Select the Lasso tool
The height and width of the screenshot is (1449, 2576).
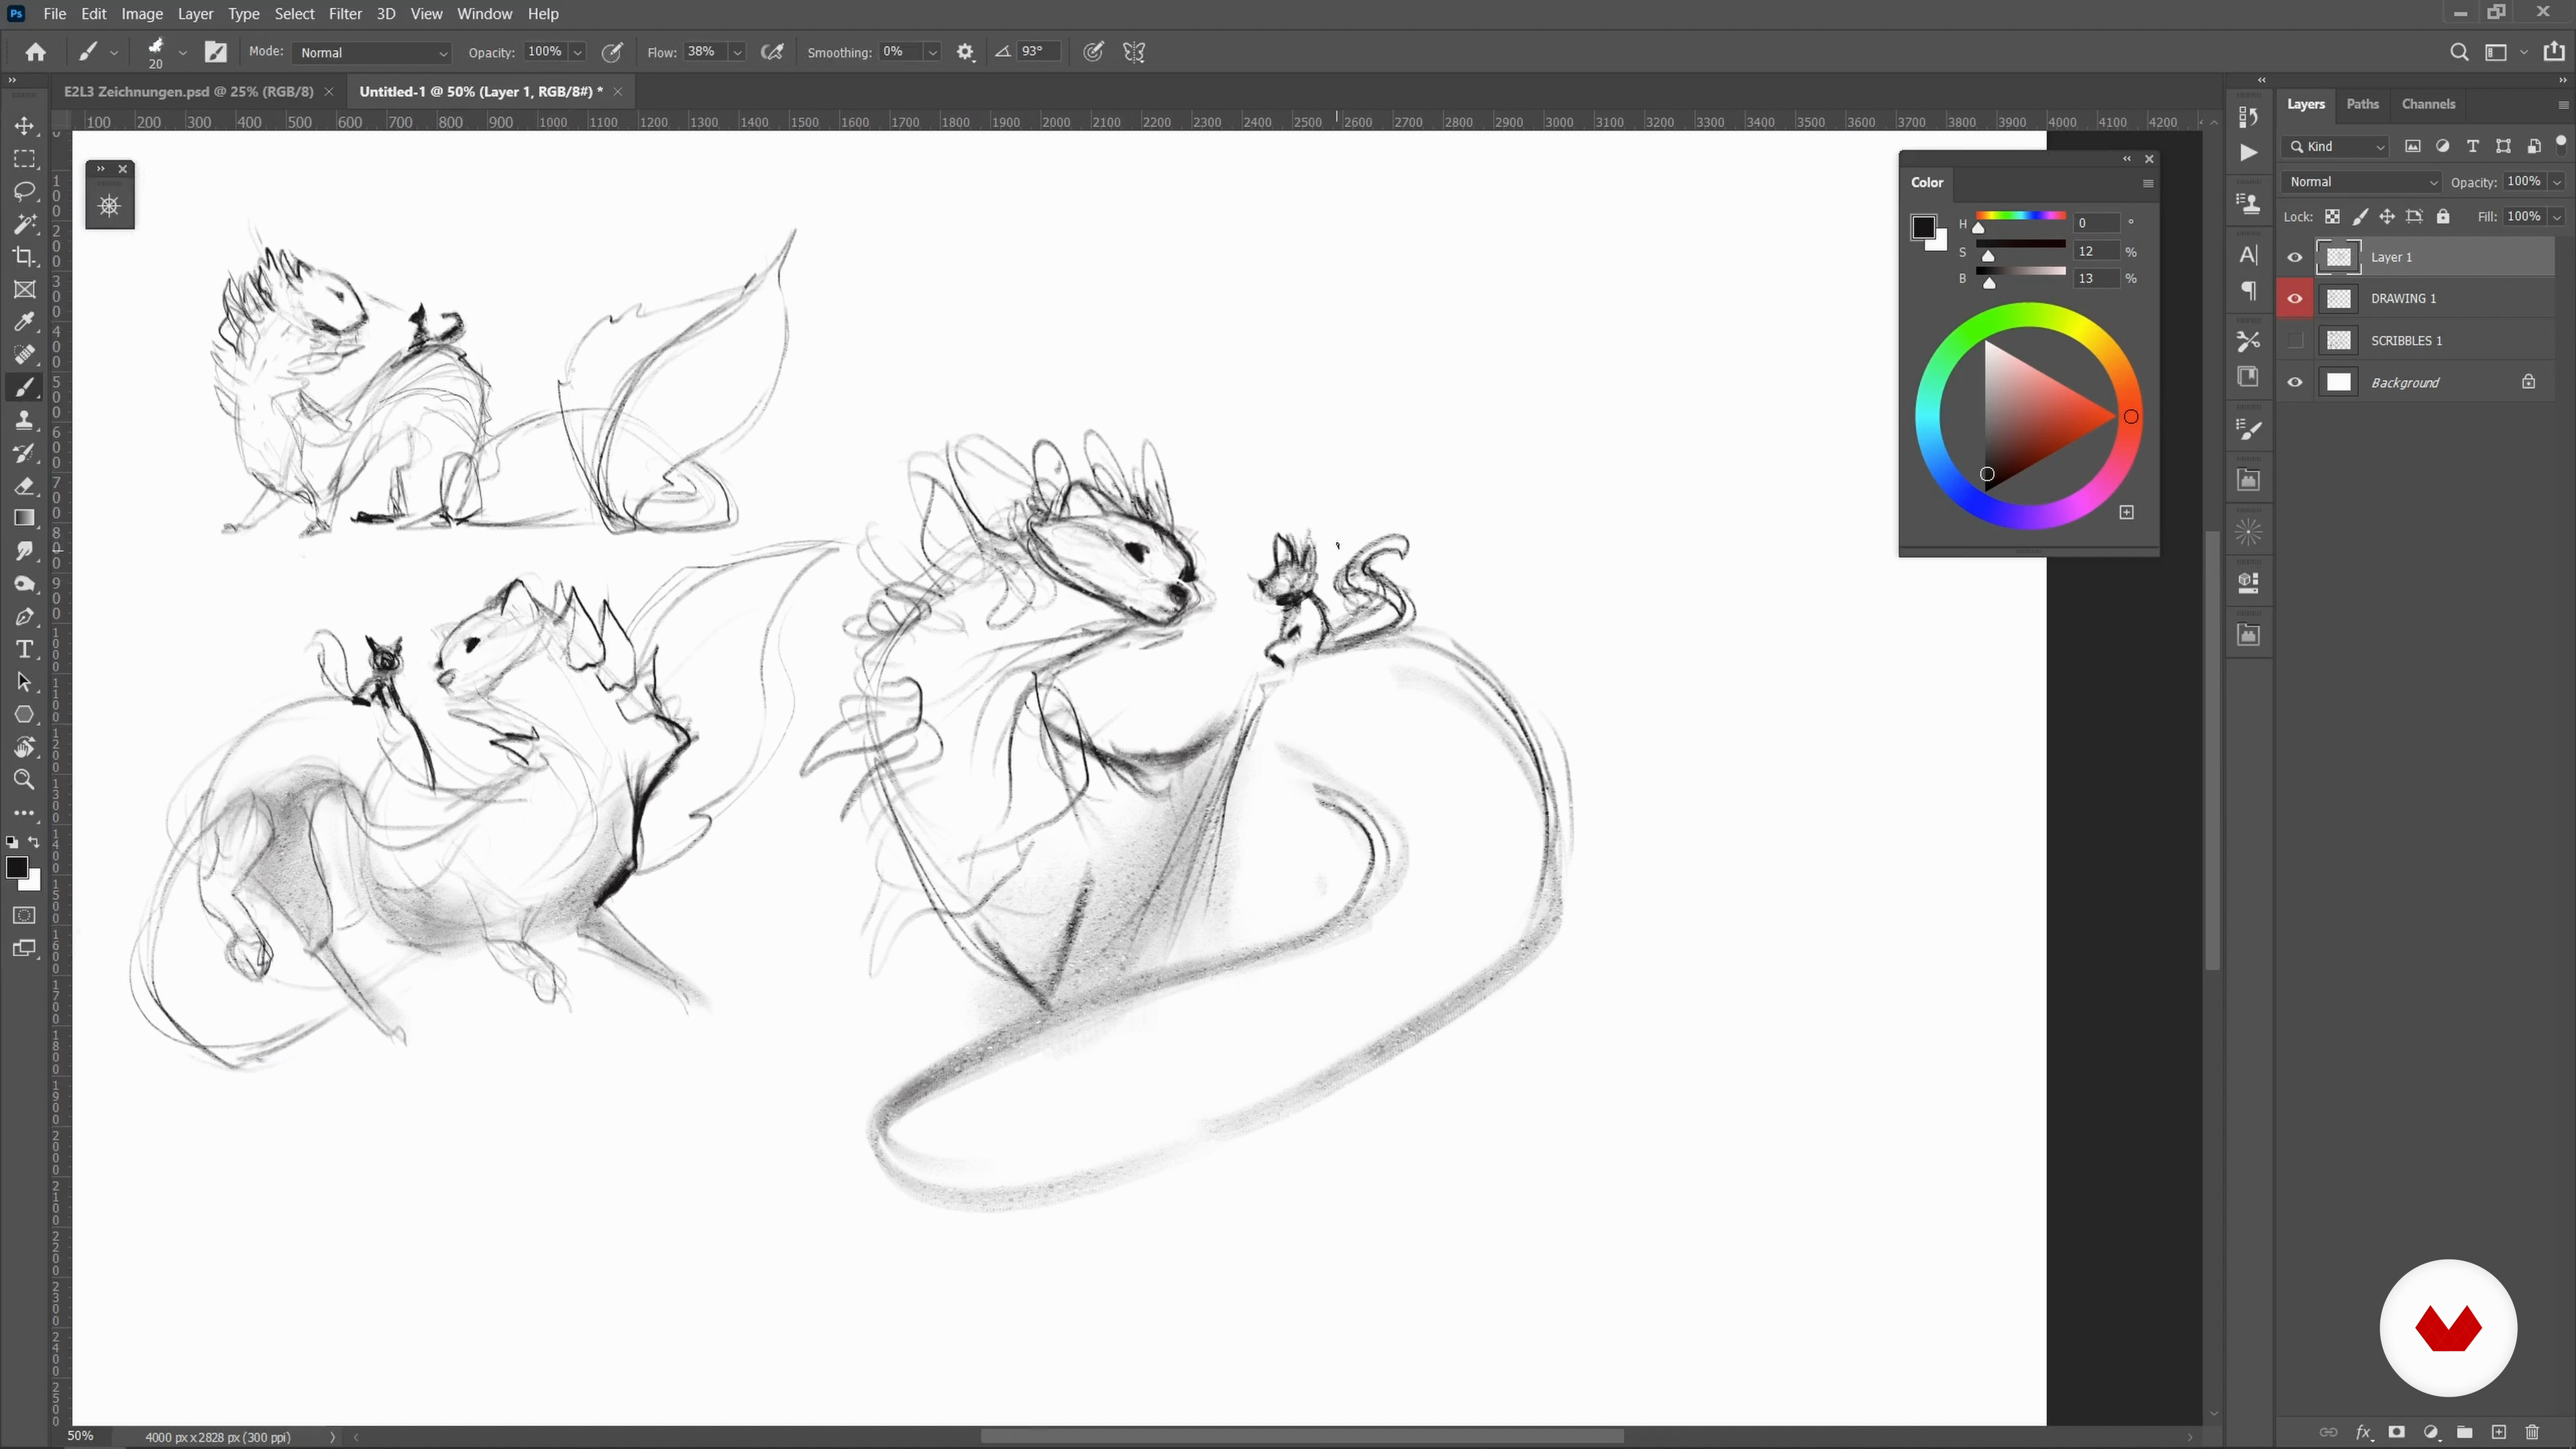pos(25,192)
